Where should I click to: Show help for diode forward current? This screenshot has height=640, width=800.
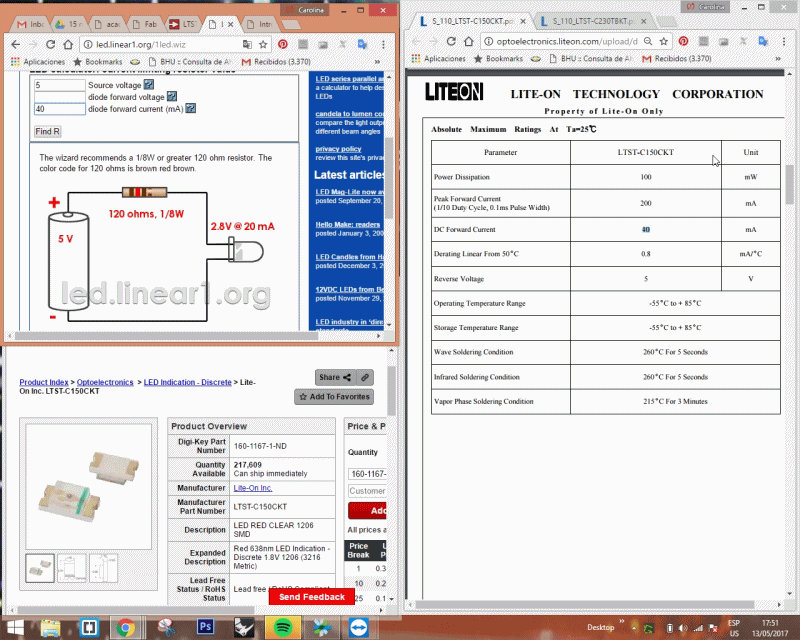pyautogui.click(x=191, y=108)
